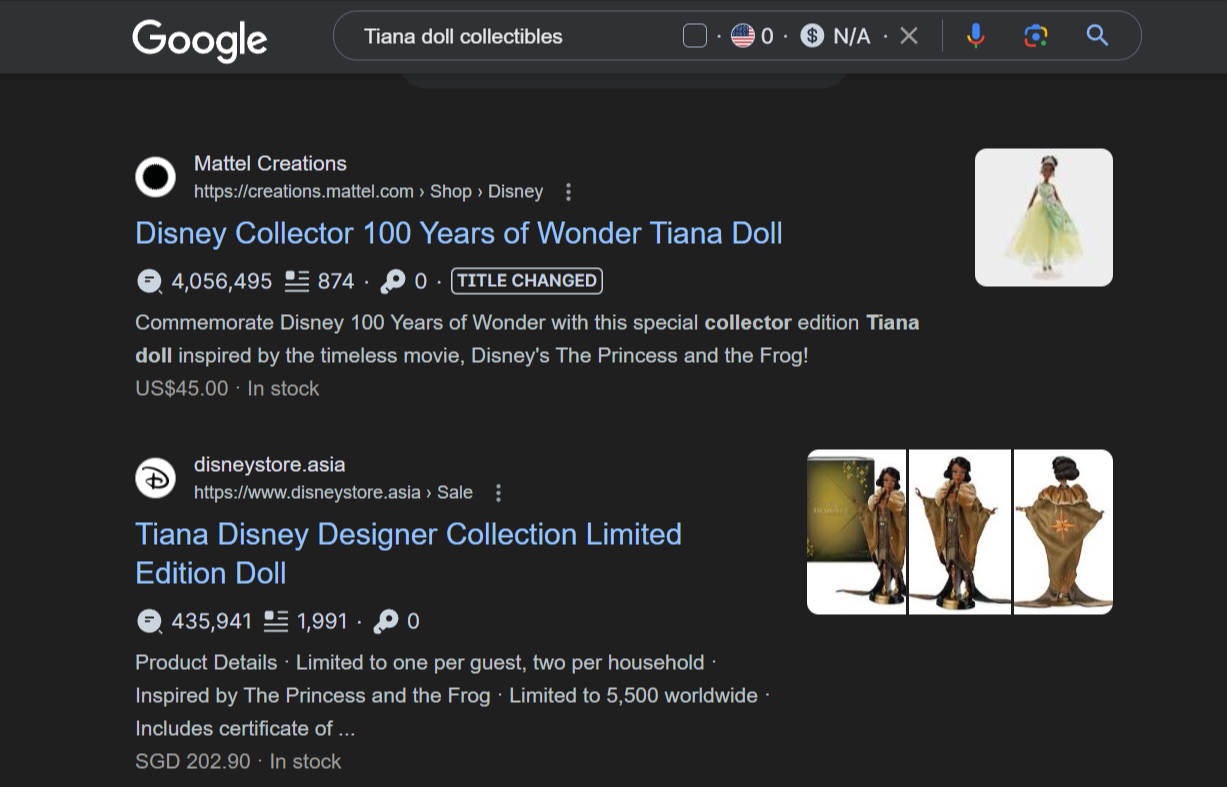1227x787 pixels.
Task: Select the US flag icon in search bar
Action: (742, 36)
